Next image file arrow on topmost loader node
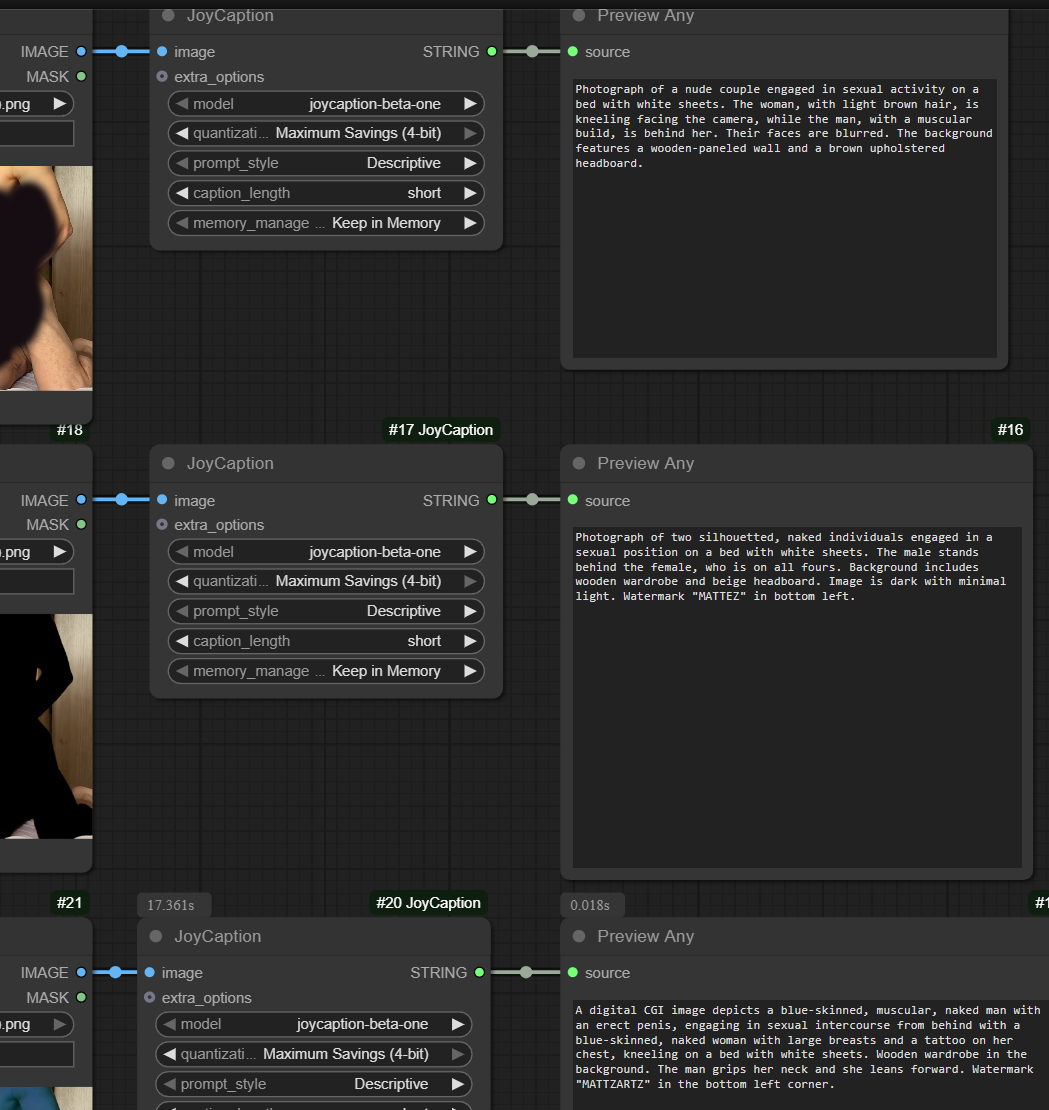The width and height of the screenshot is (1049, 1110). click(60, 104)
